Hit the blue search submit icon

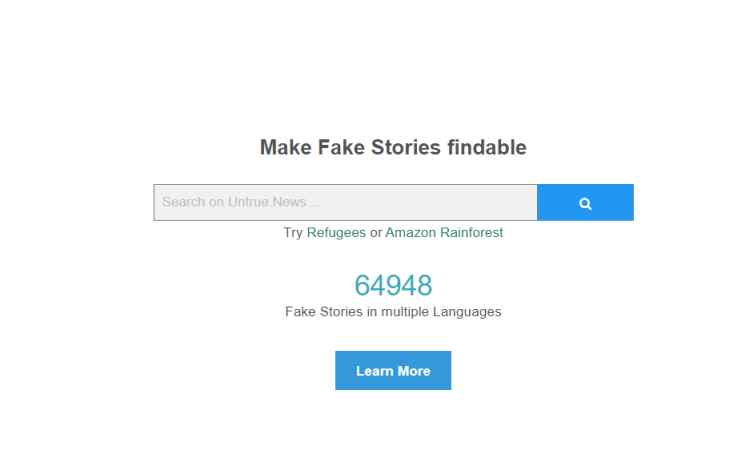[585, 203]
